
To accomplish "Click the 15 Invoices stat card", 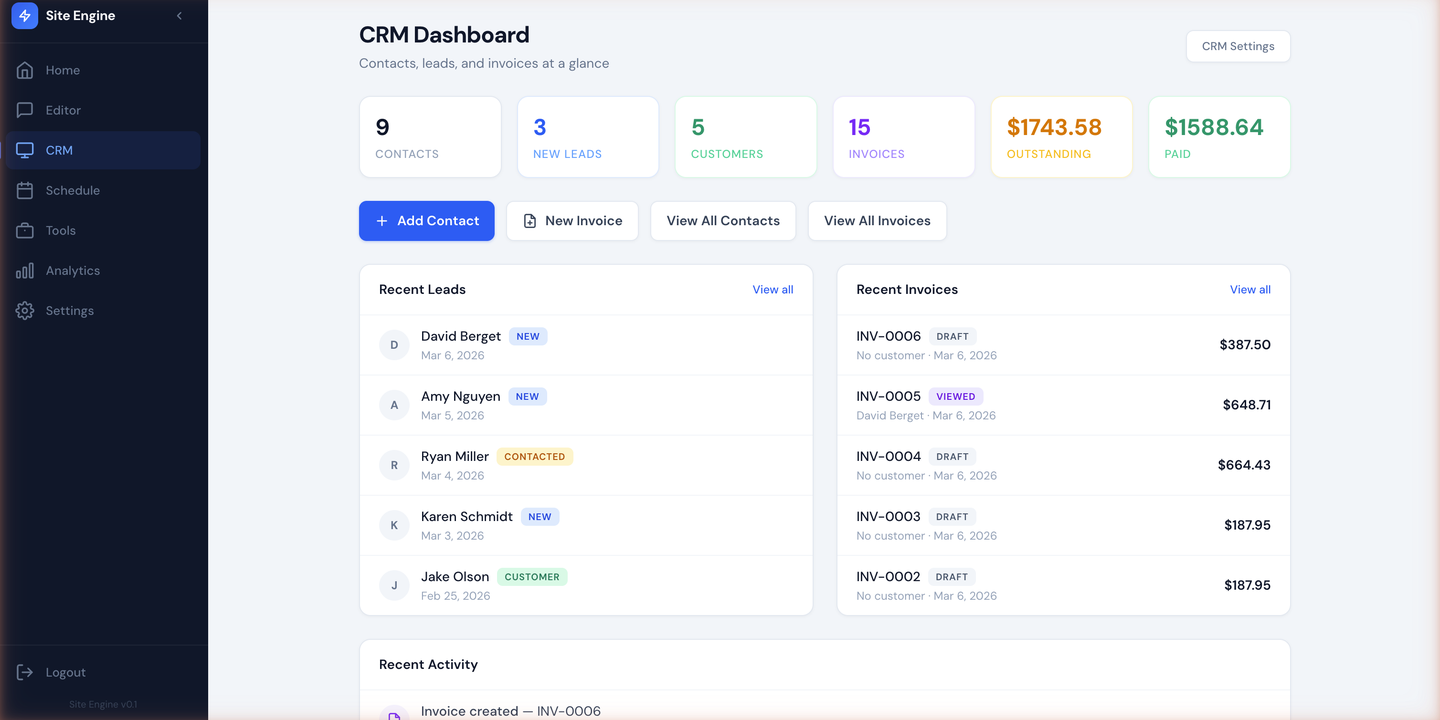I will (x=903, y=136).
